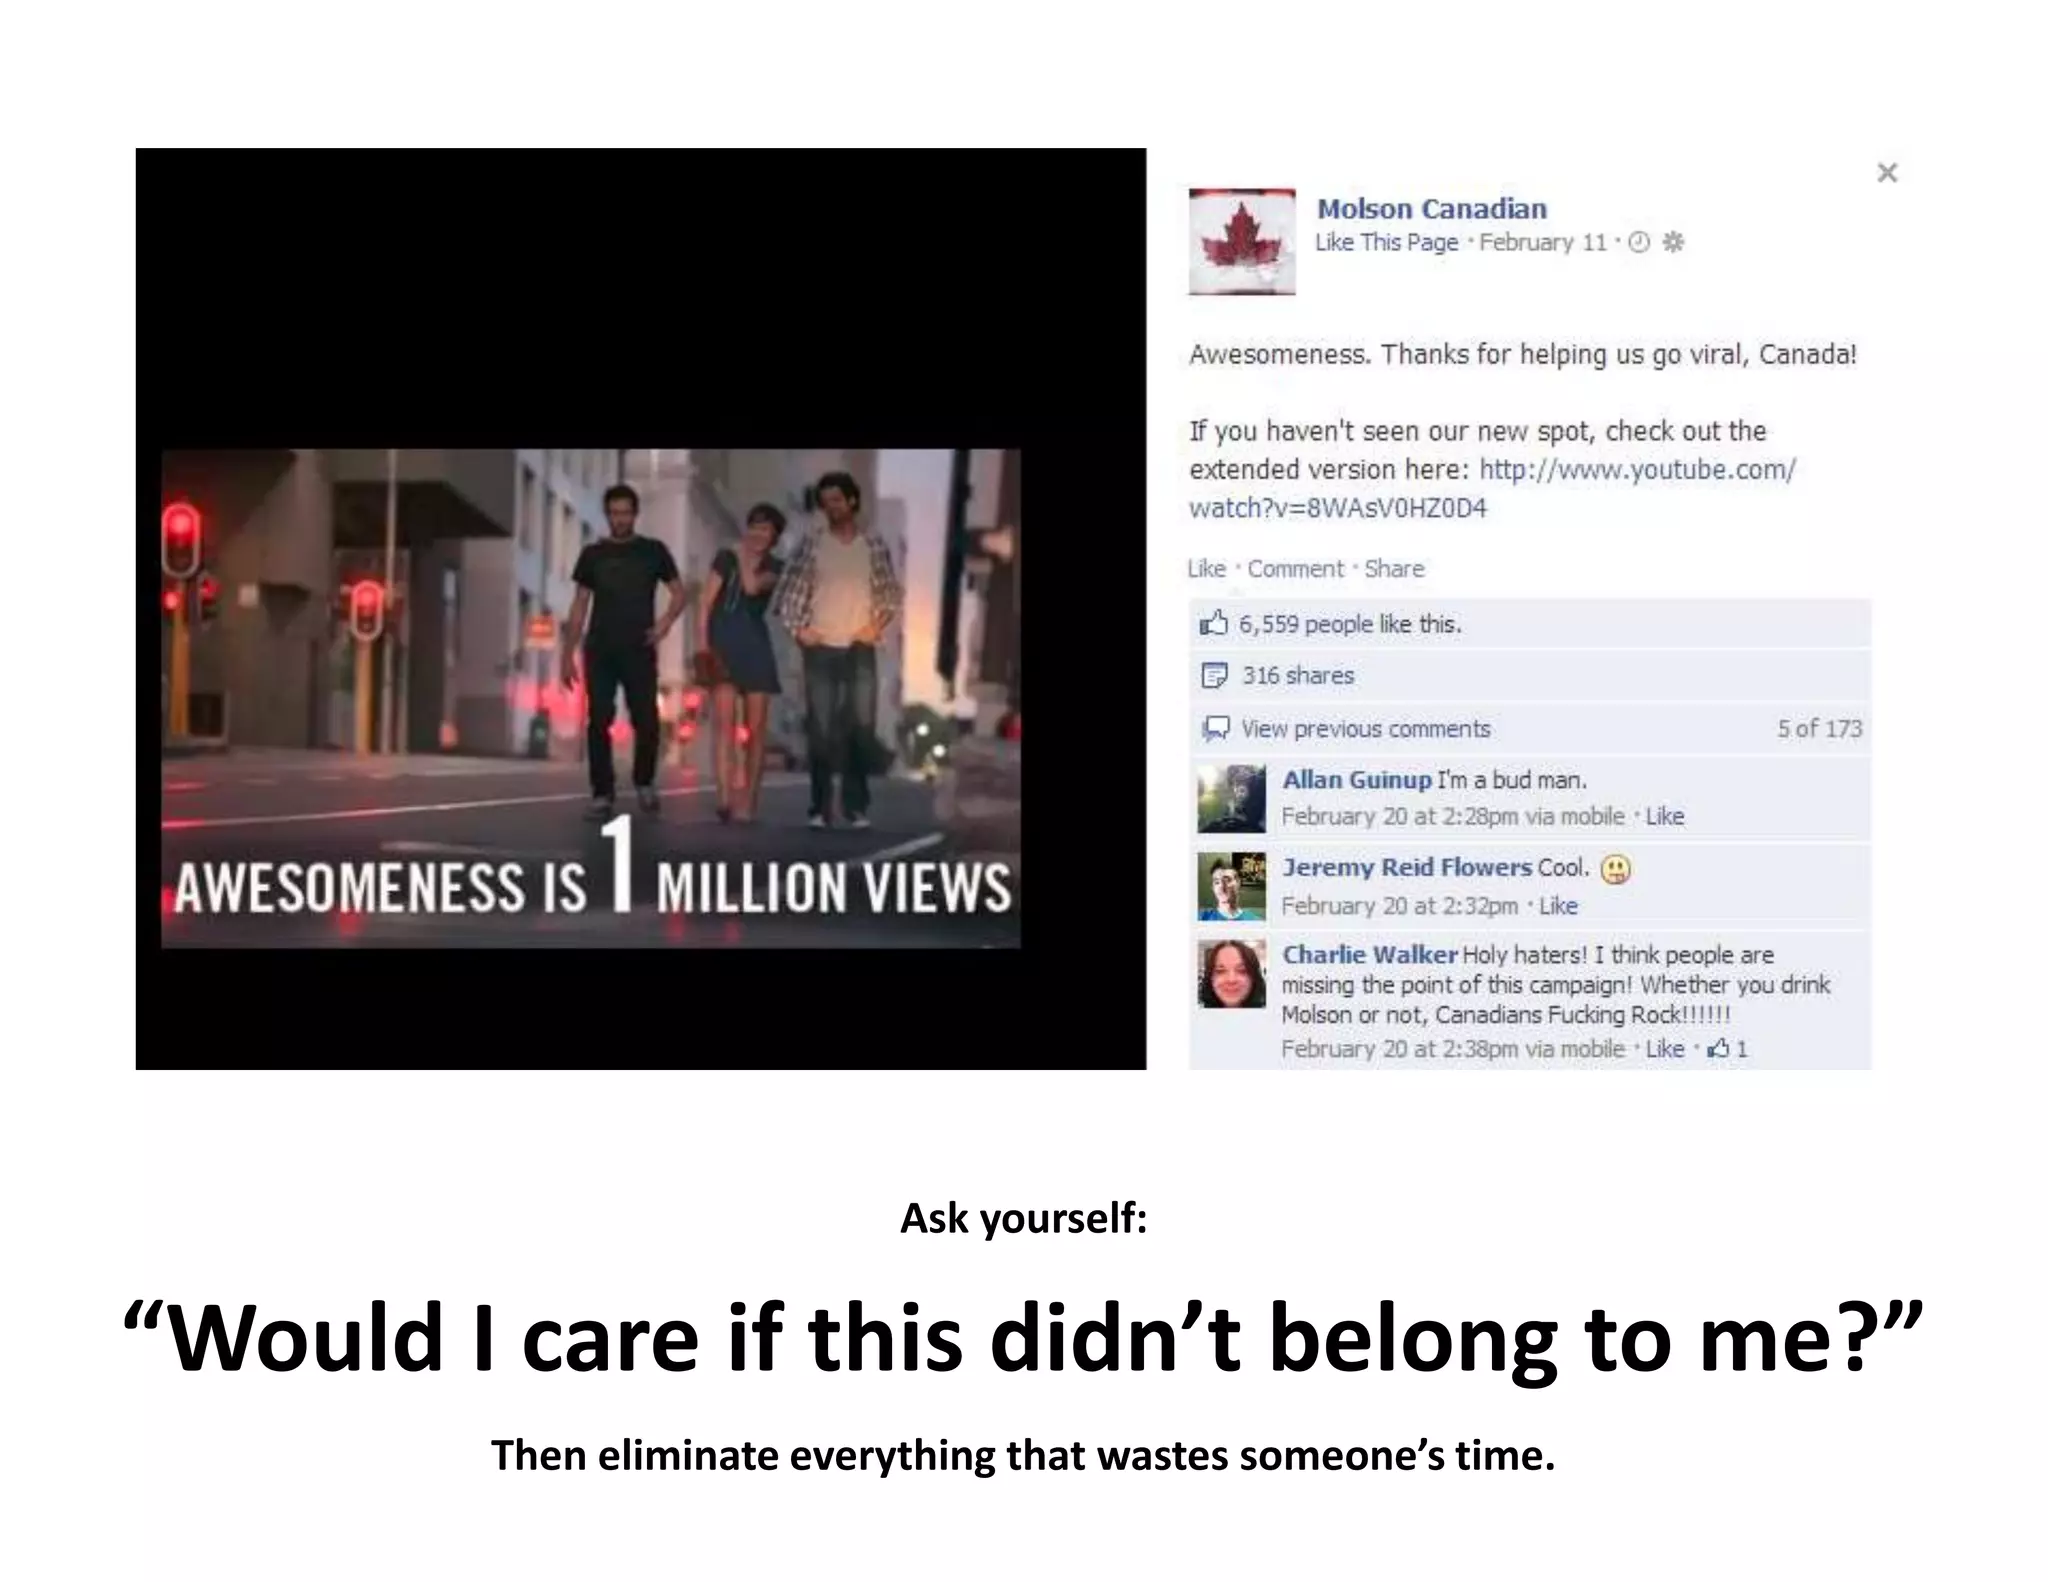Expand View previous comments
Screen dimensions: 2048x1582
1365,729
